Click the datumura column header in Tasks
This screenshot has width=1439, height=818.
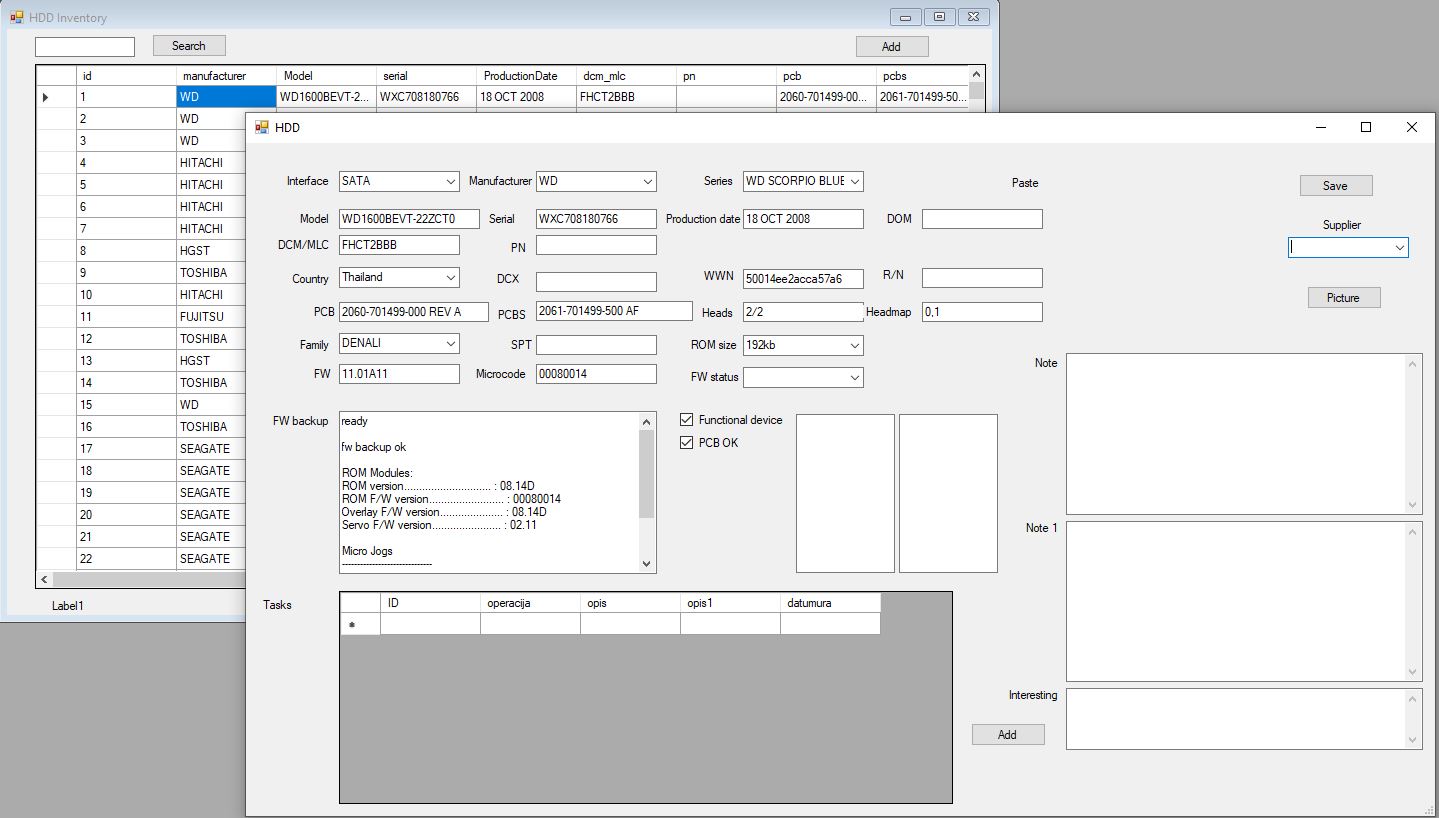pyautogui.click(x=830, y=603)
